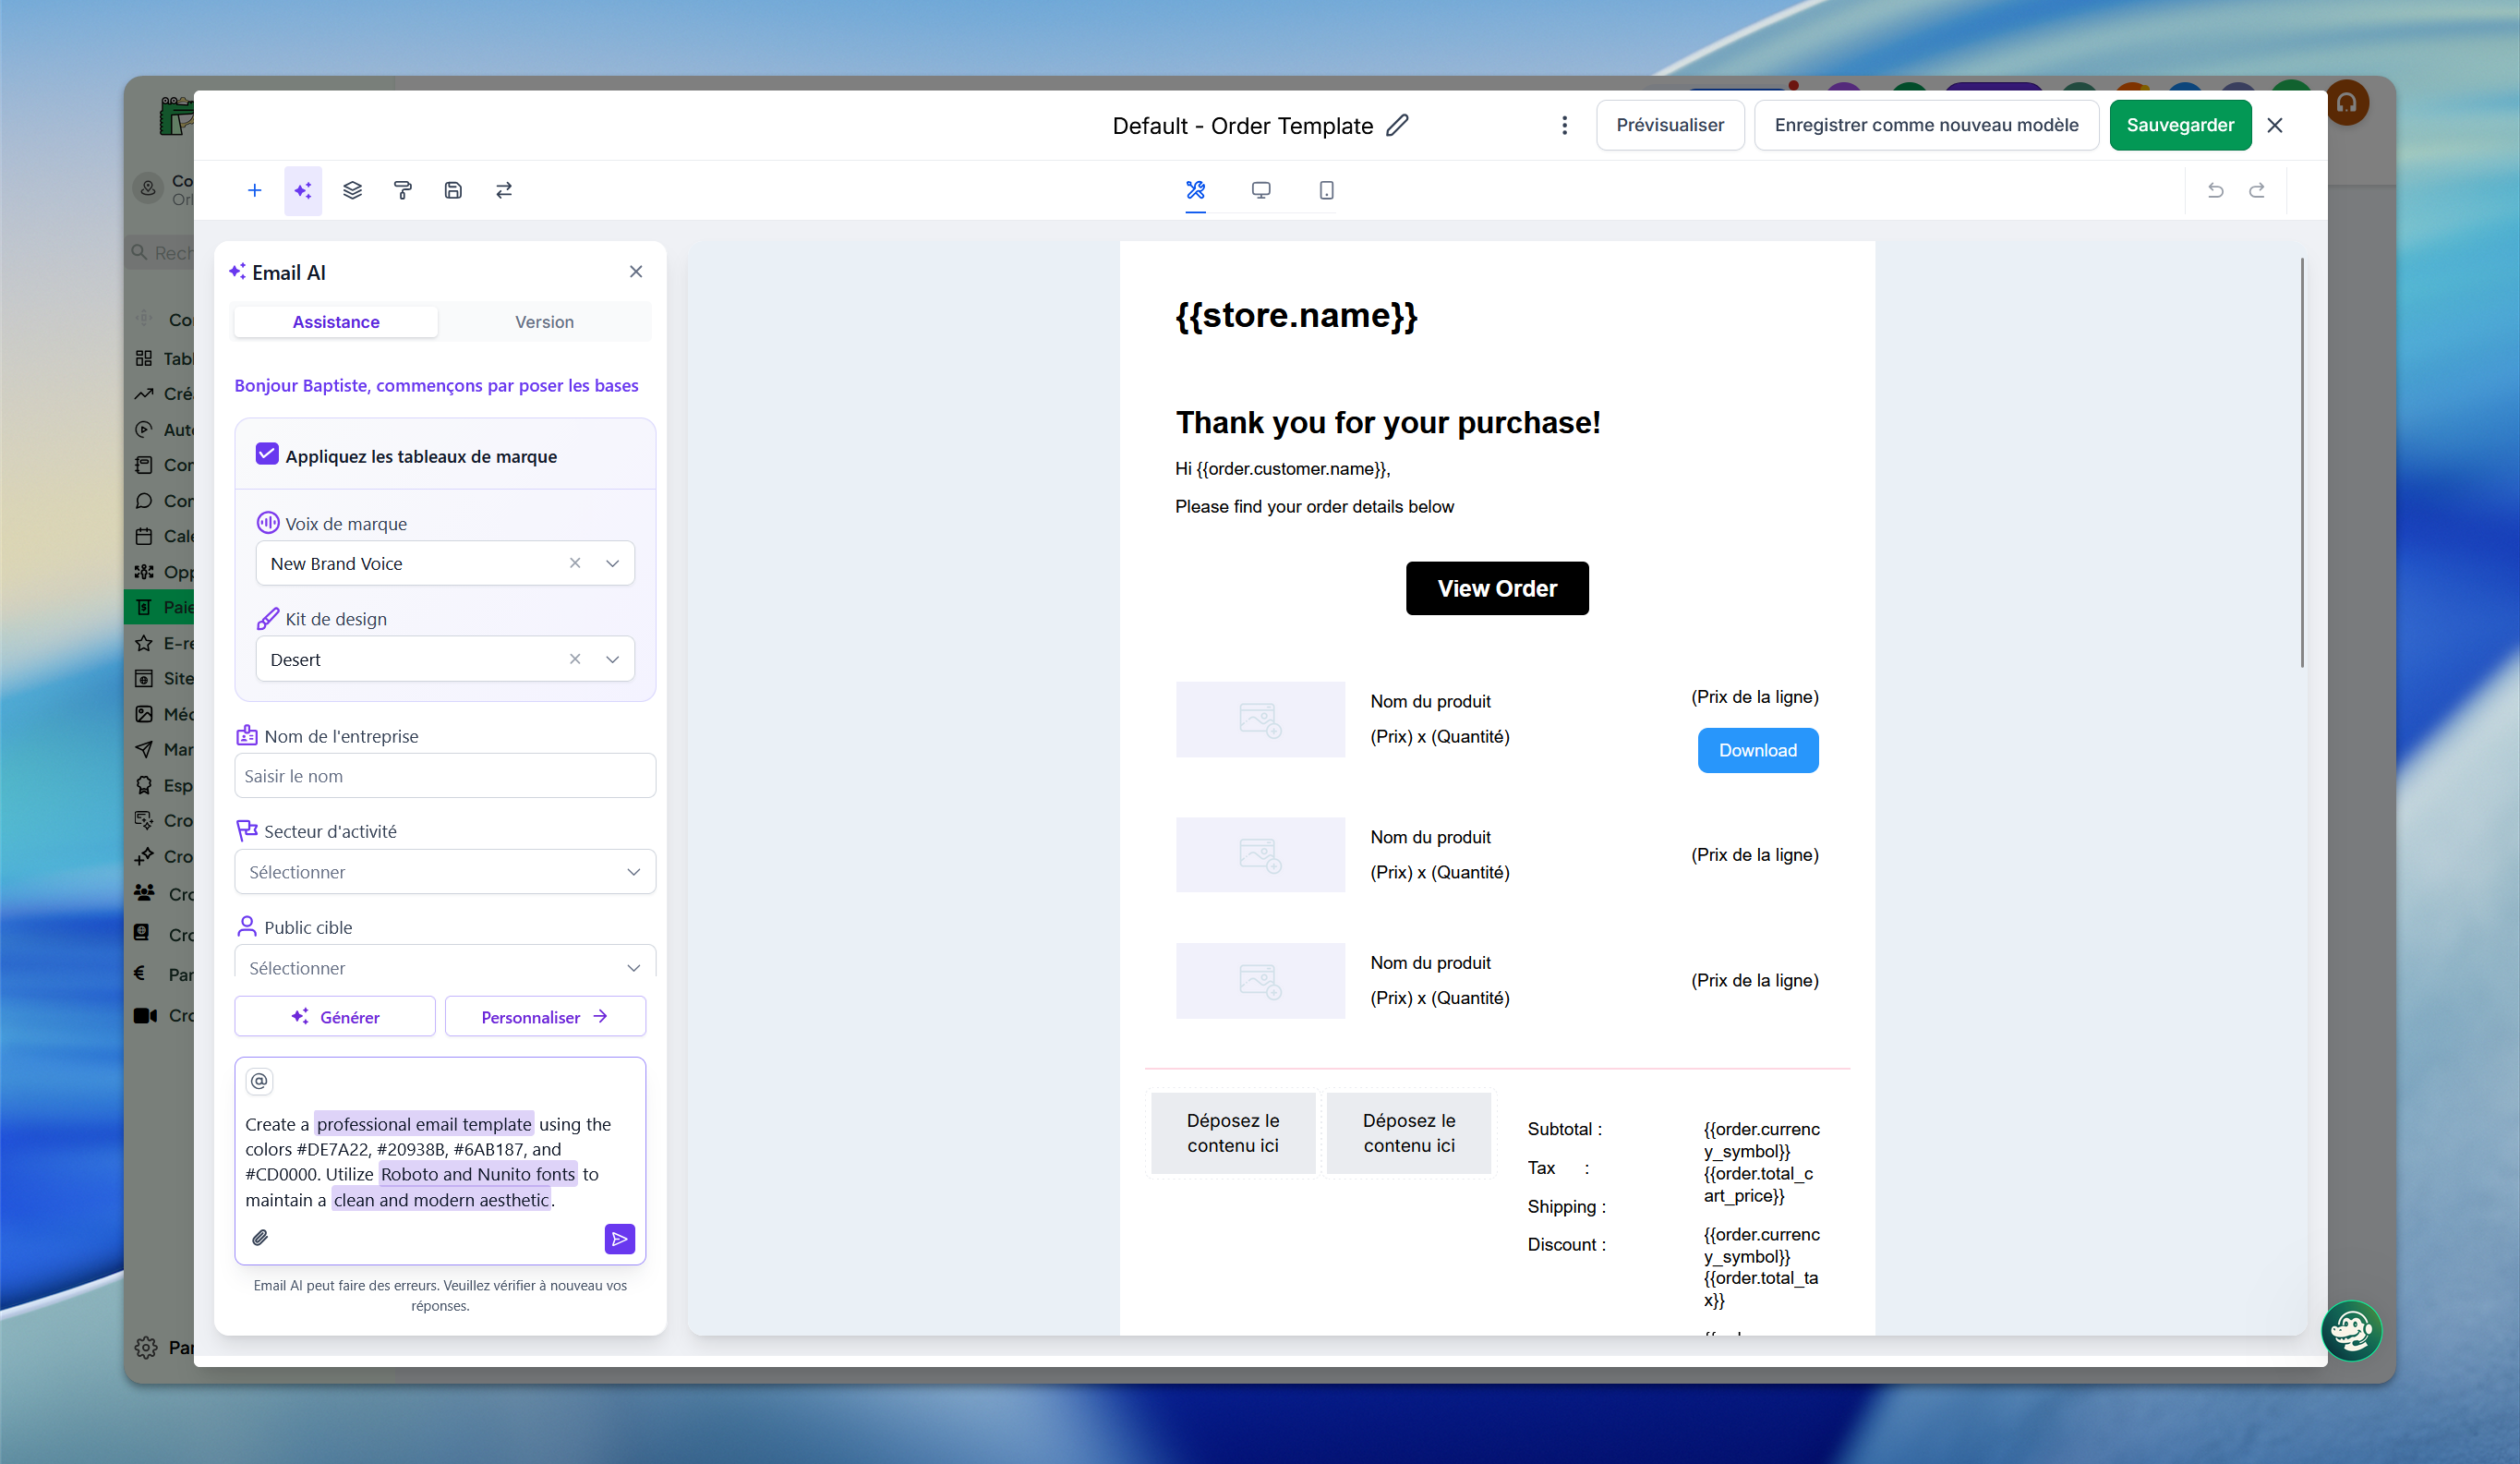Click first product image placeholder

tap(1260, 719)
